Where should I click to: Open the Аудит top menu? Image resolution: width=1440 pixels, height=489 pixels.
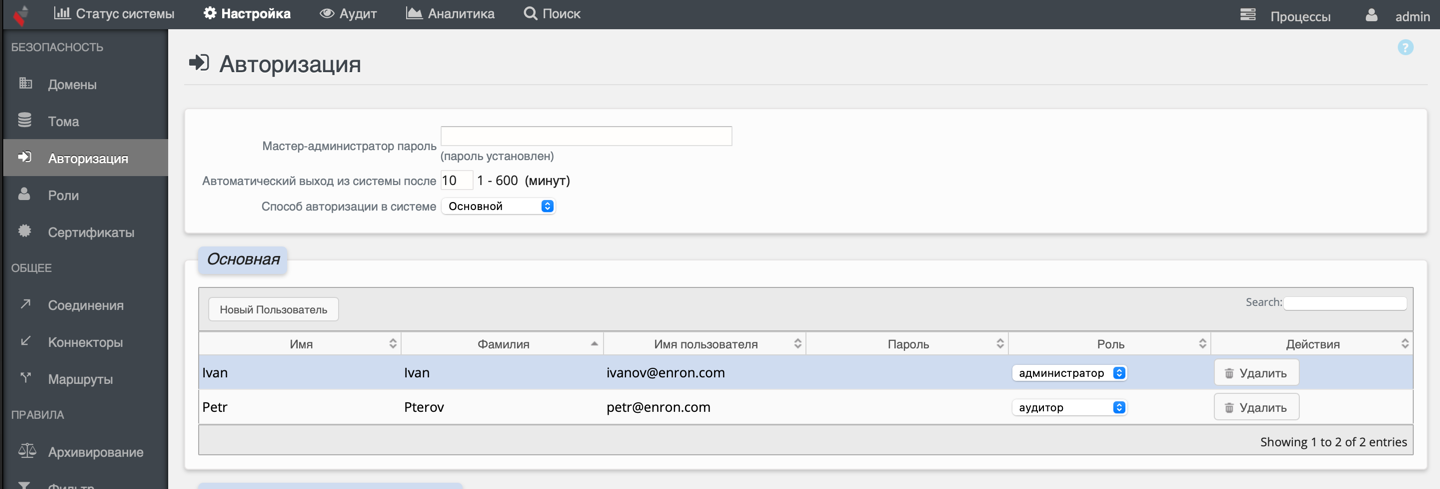tap(348, 14)
